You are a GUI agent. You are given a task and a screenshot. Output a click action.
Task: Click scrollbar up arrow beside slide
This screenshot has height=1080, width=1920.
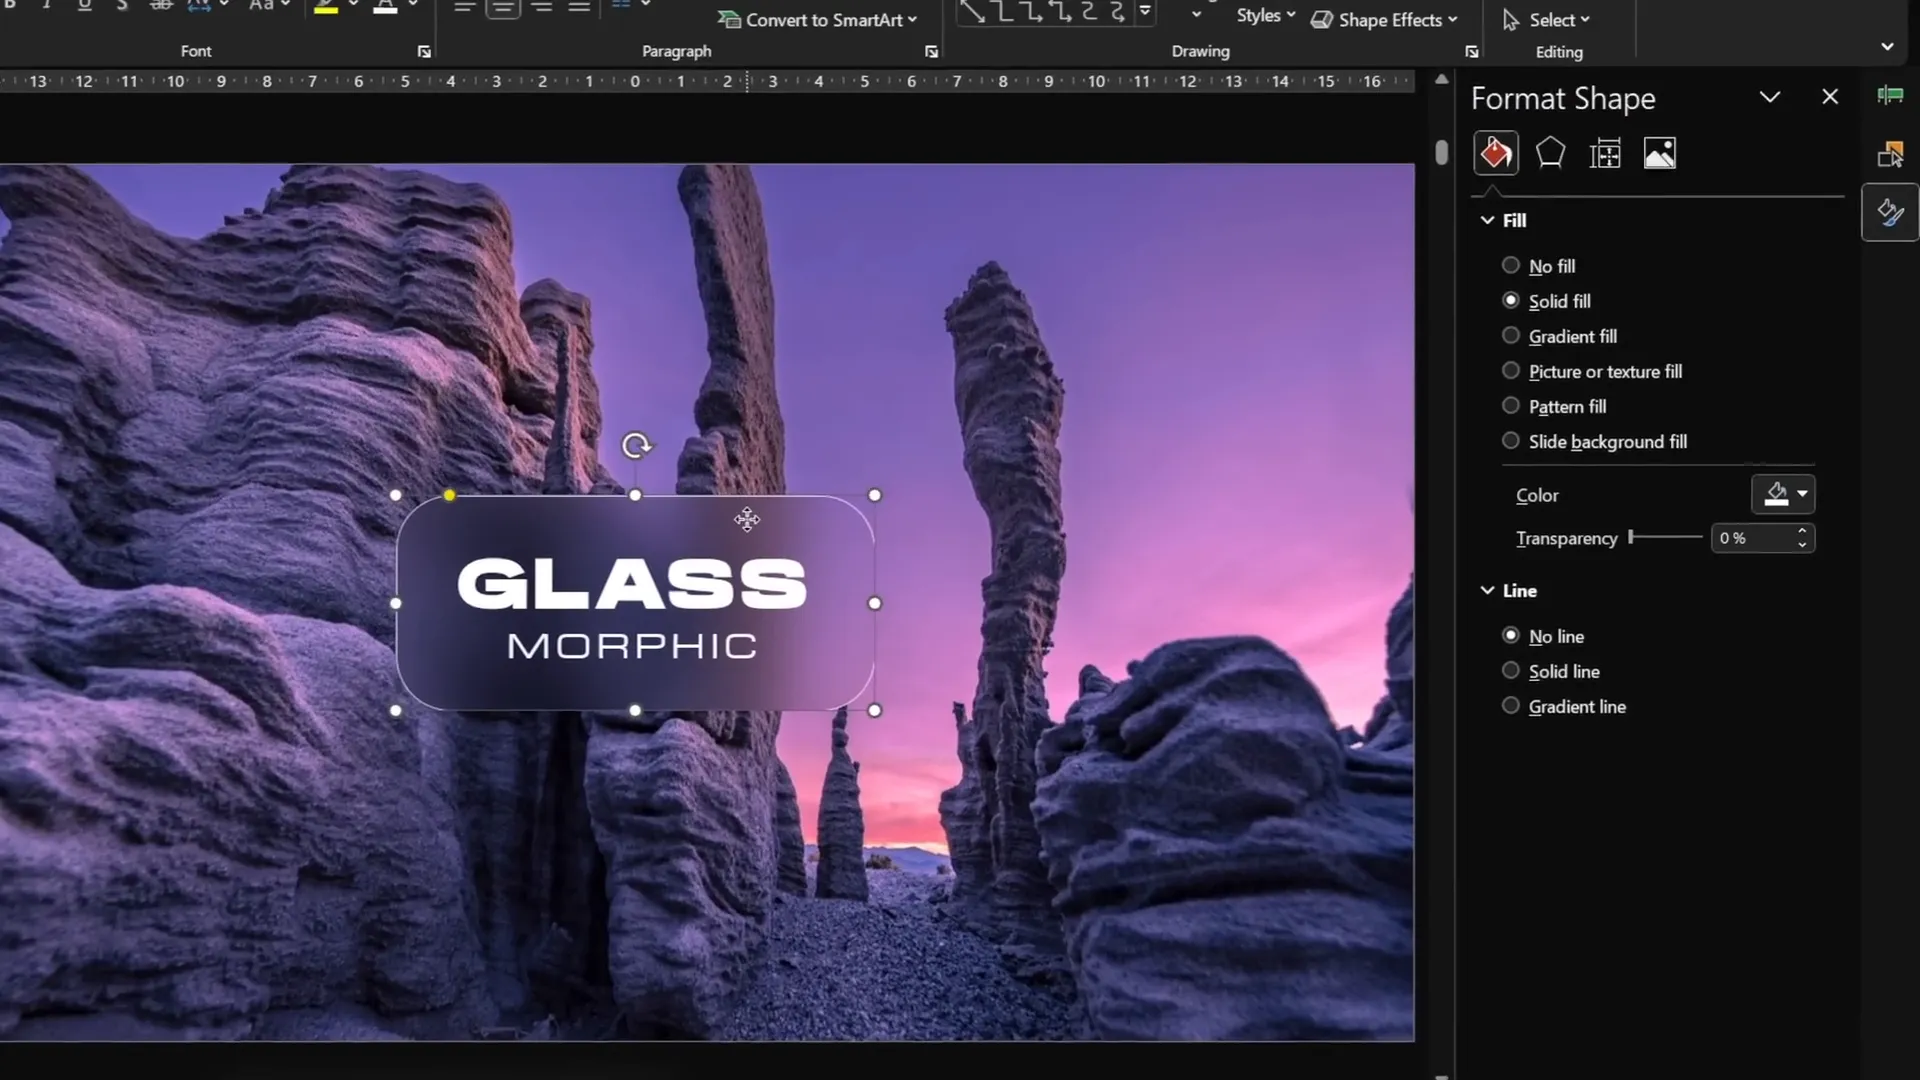point(1441,79)
